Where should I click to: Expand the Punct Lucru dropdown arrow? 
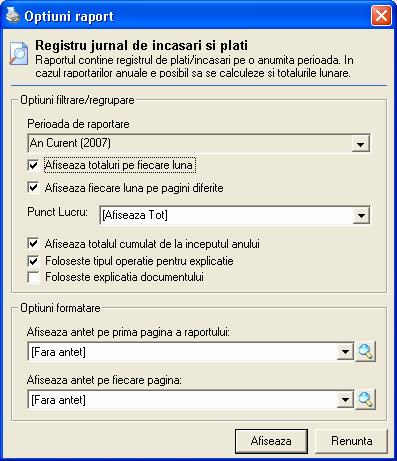tap(361, 215)
